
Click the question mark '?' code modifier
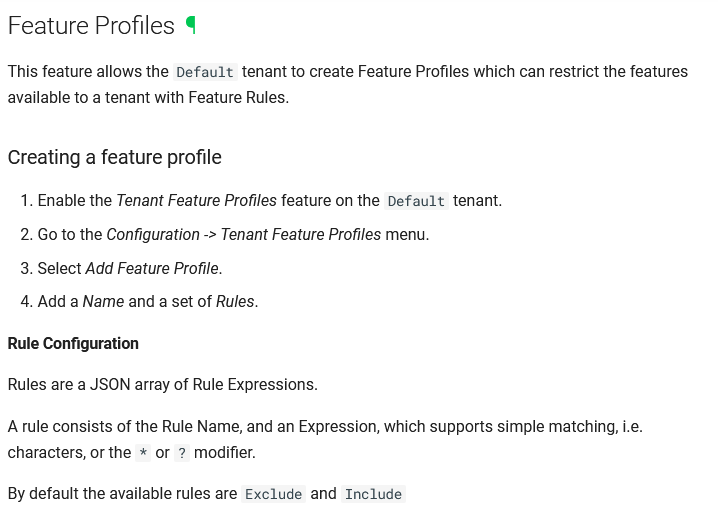[x=181, y=453]
